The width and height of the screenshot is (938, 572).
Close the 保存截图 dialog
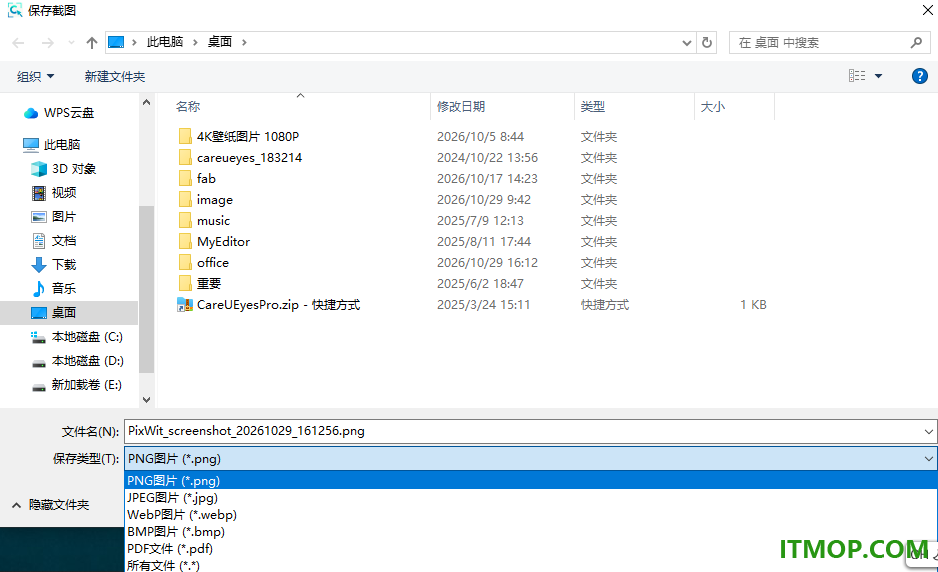pyautogui.click(x=928, y=10)
